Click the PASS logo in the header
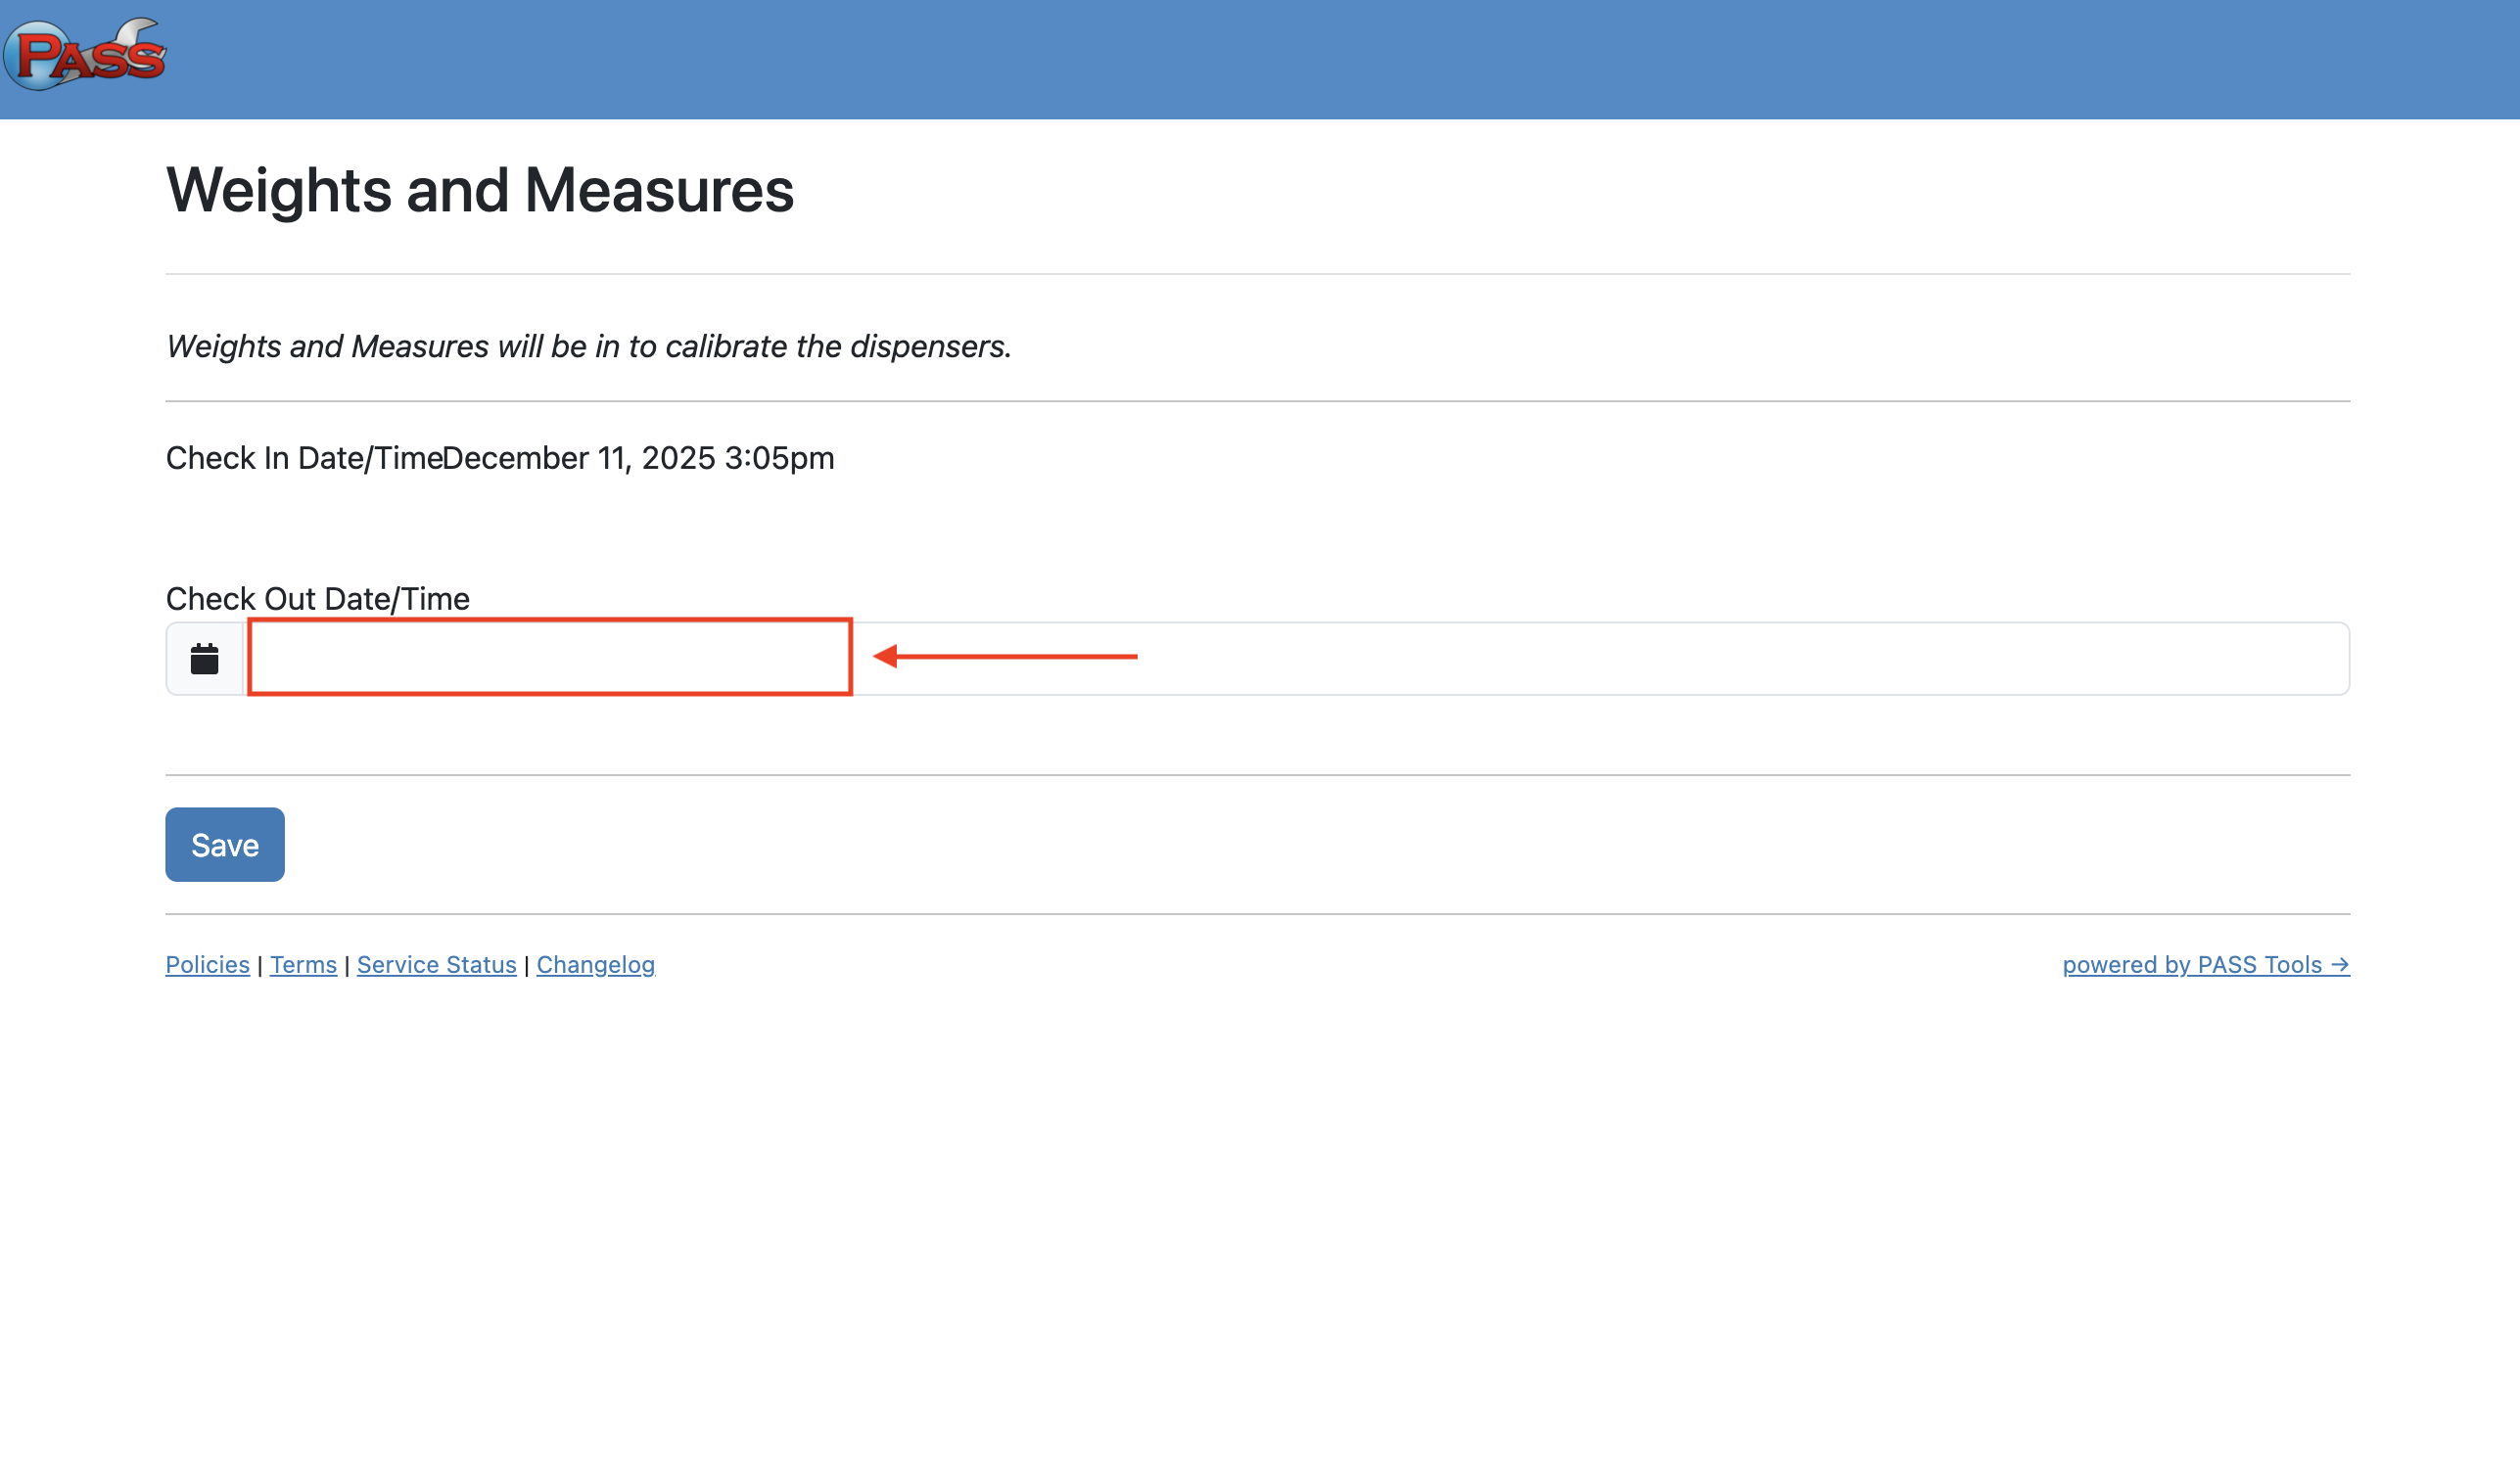Screen dimensions: 2520x1472 [85, 55]
